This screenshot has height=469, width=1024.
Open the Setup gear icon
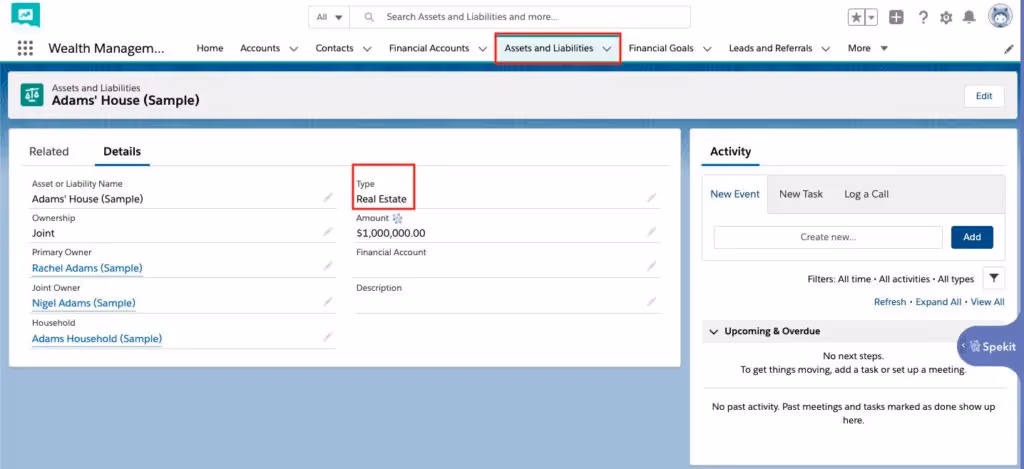[x=946, y=18]
